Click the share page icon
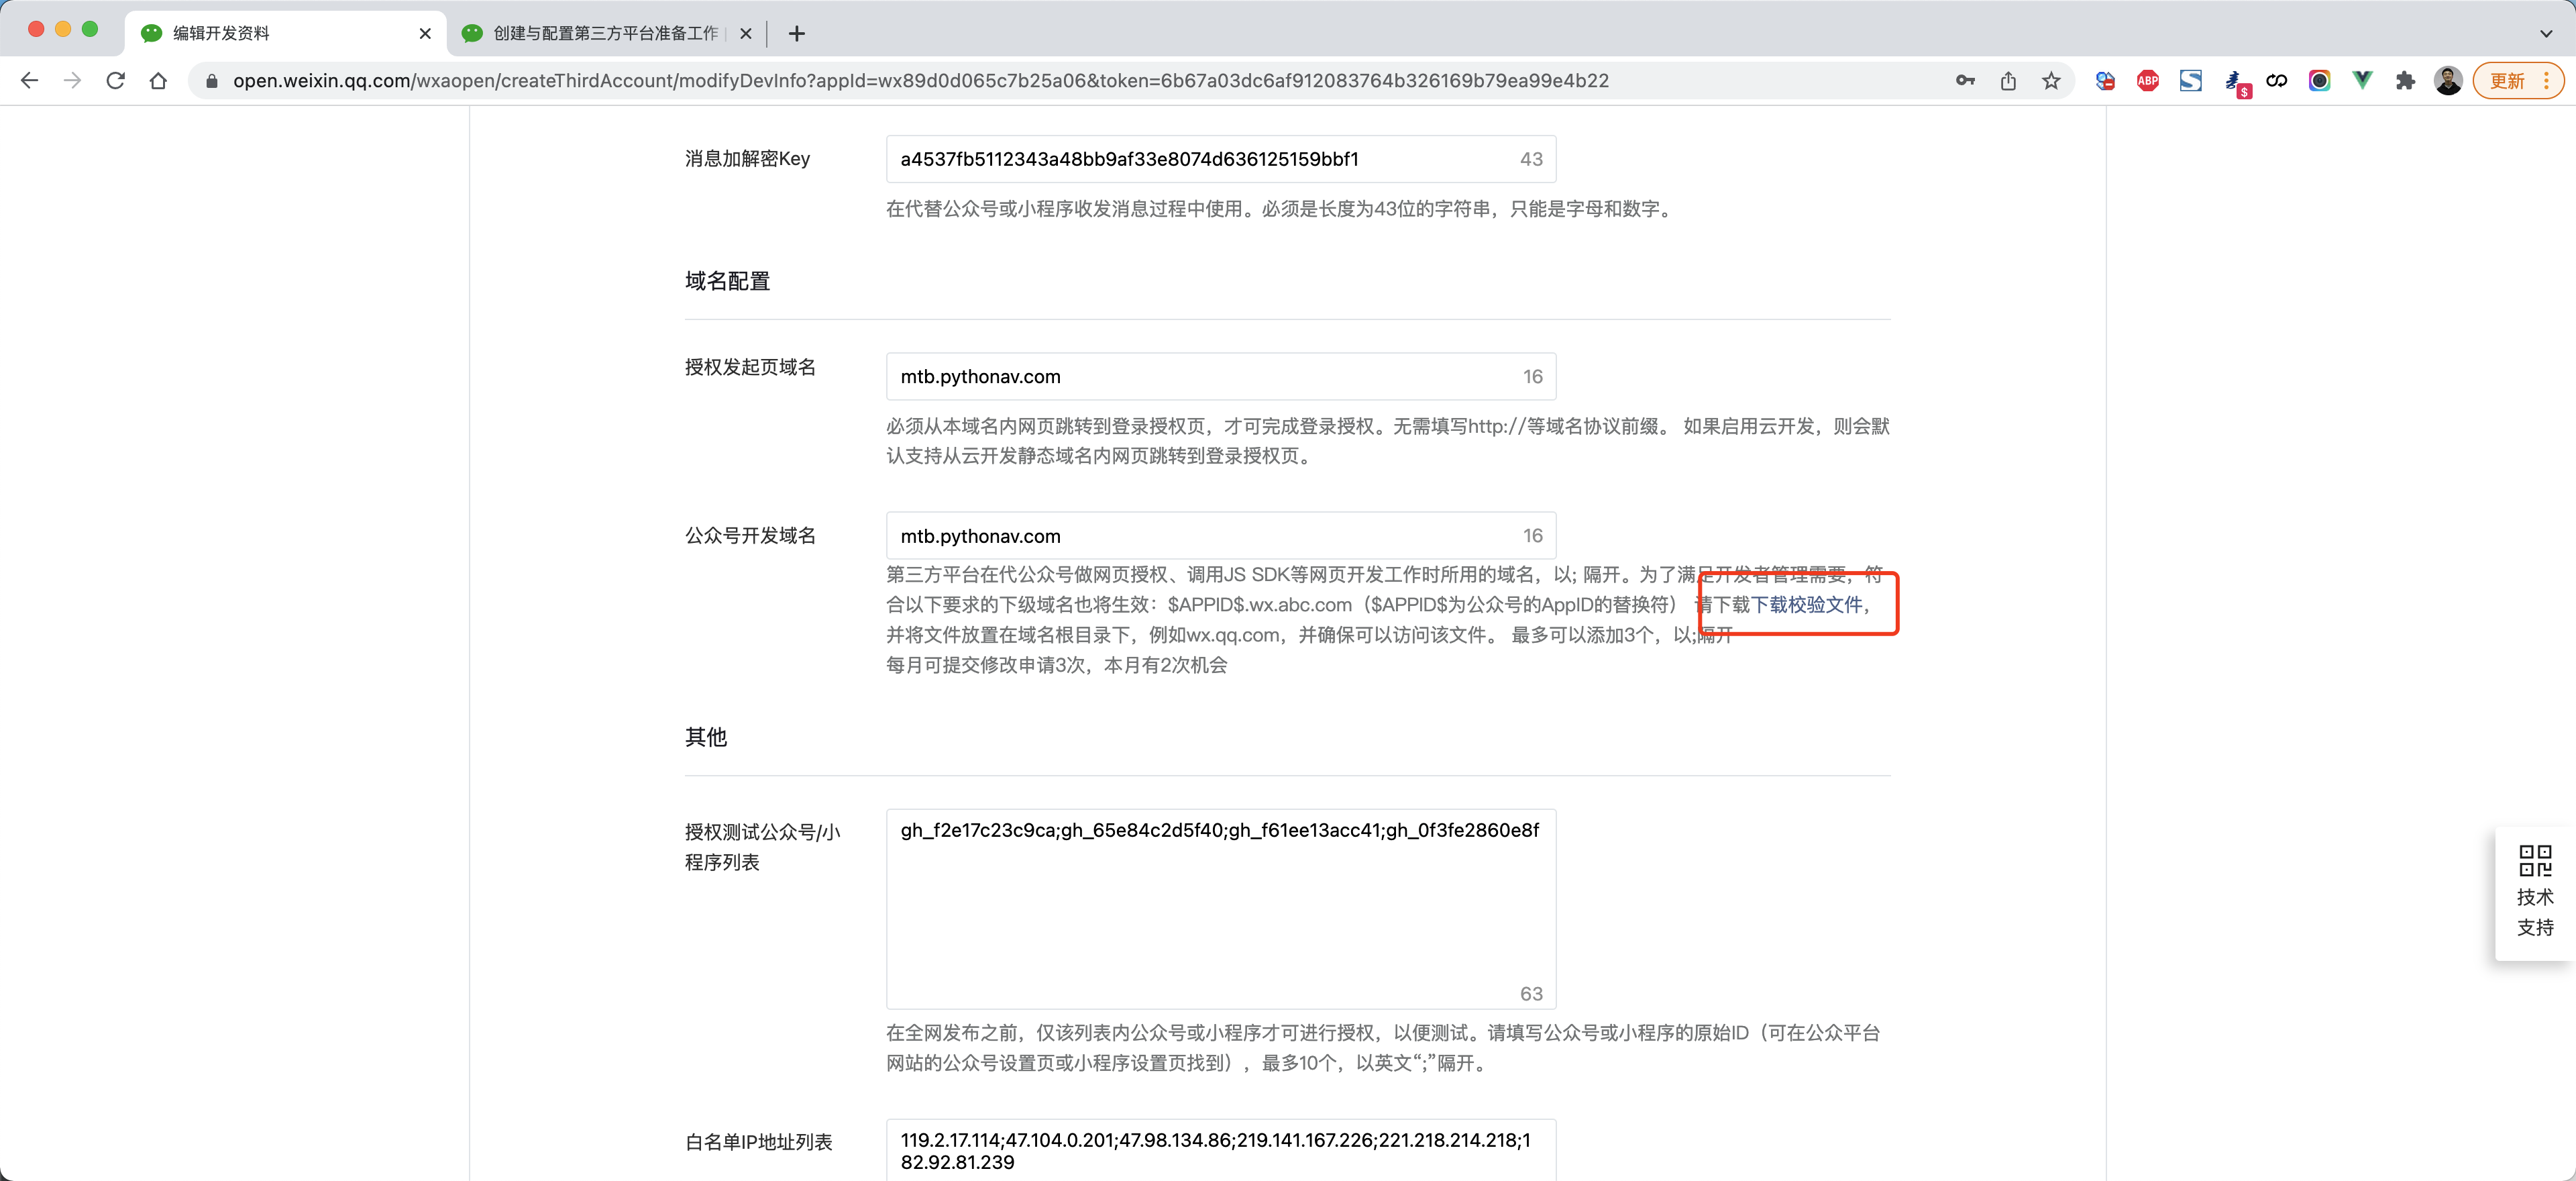This screenshot has height=1181, width=2576. (2008, 81)
